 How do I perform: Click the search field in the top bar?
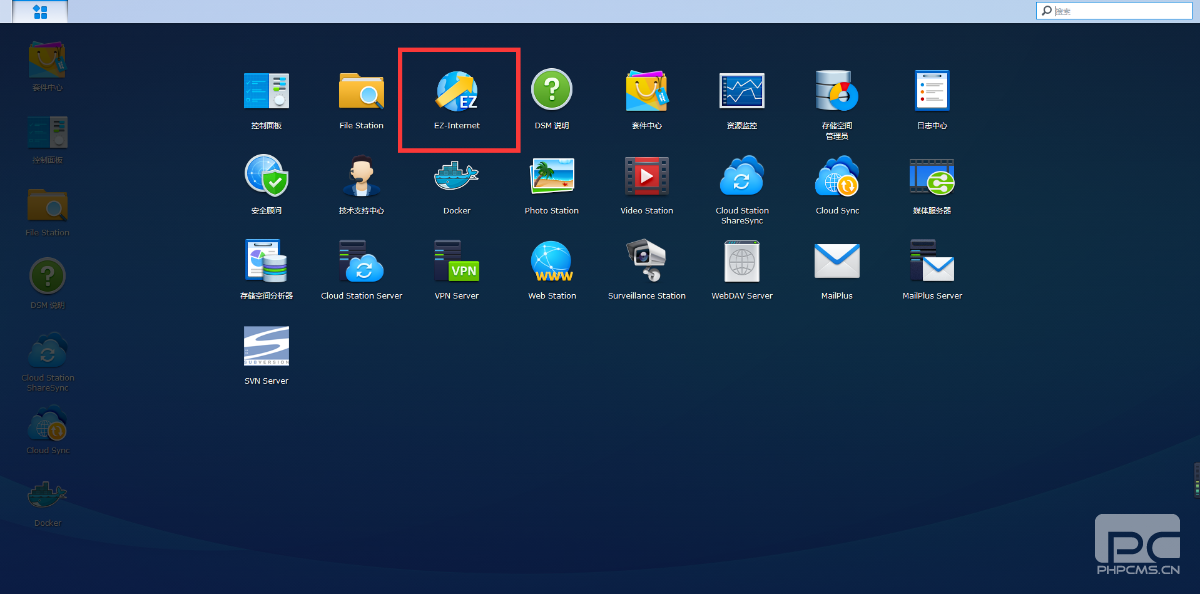1116,11
